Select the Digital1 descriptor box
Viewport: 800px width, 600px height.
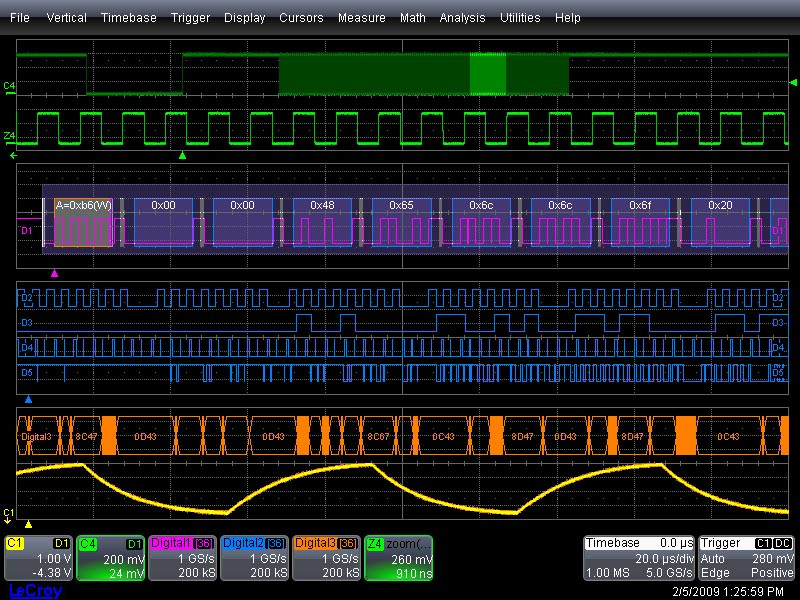182,557
